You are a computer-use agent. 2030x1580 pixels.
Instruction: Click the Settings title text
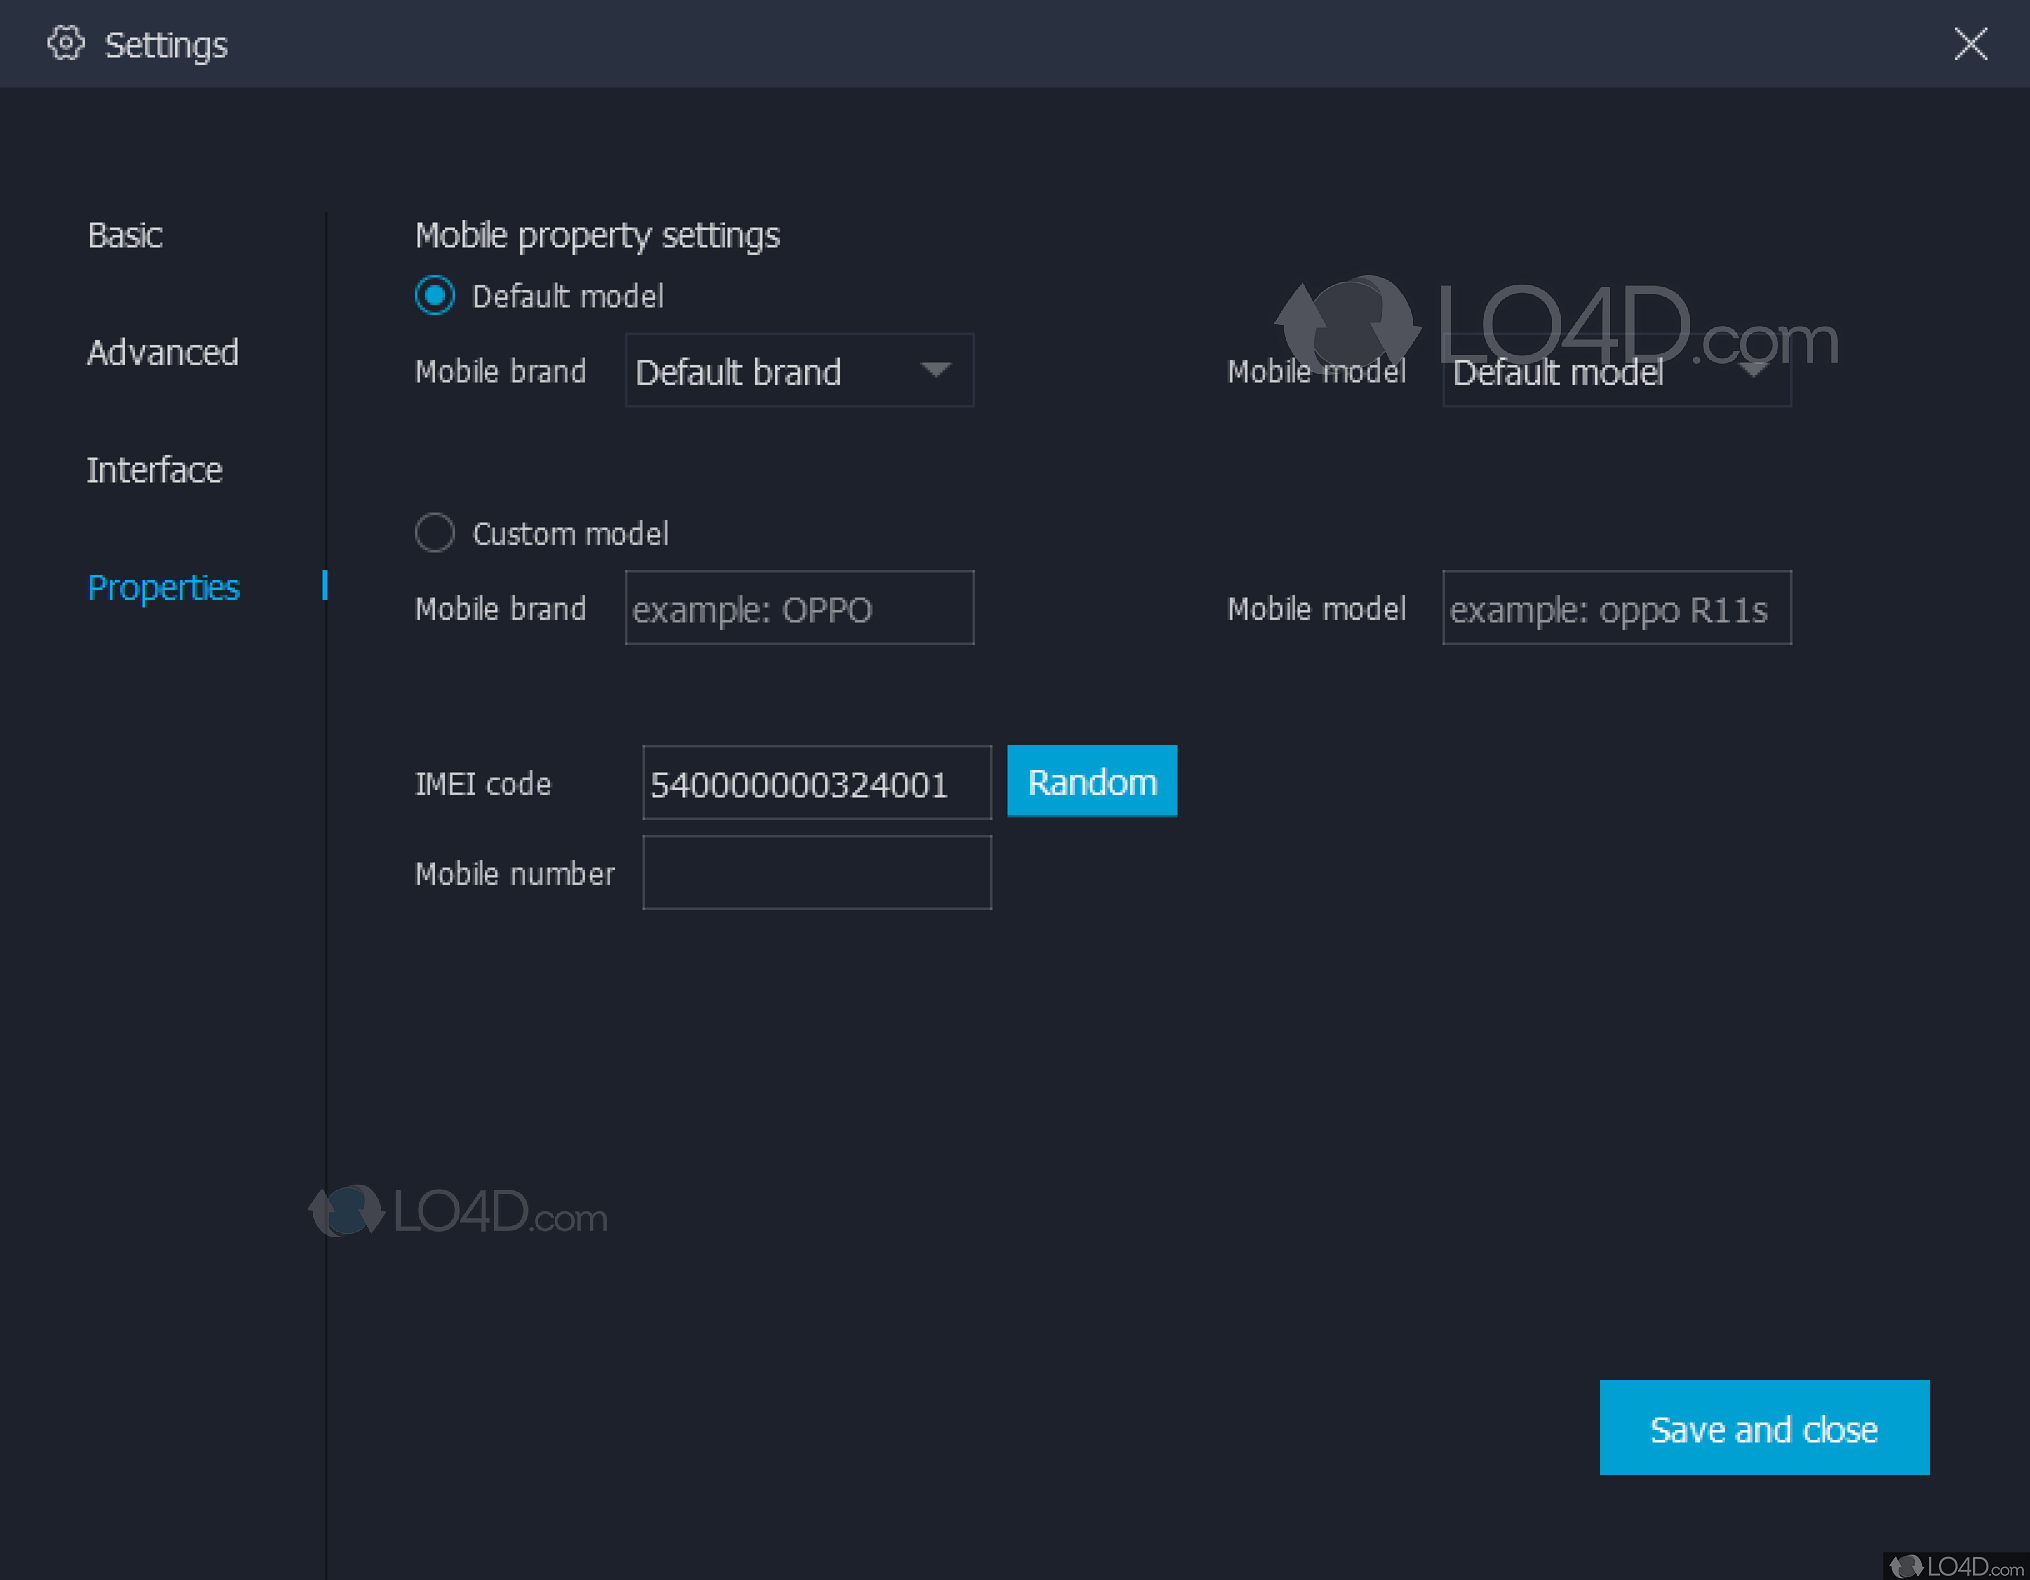click(166, 44)
